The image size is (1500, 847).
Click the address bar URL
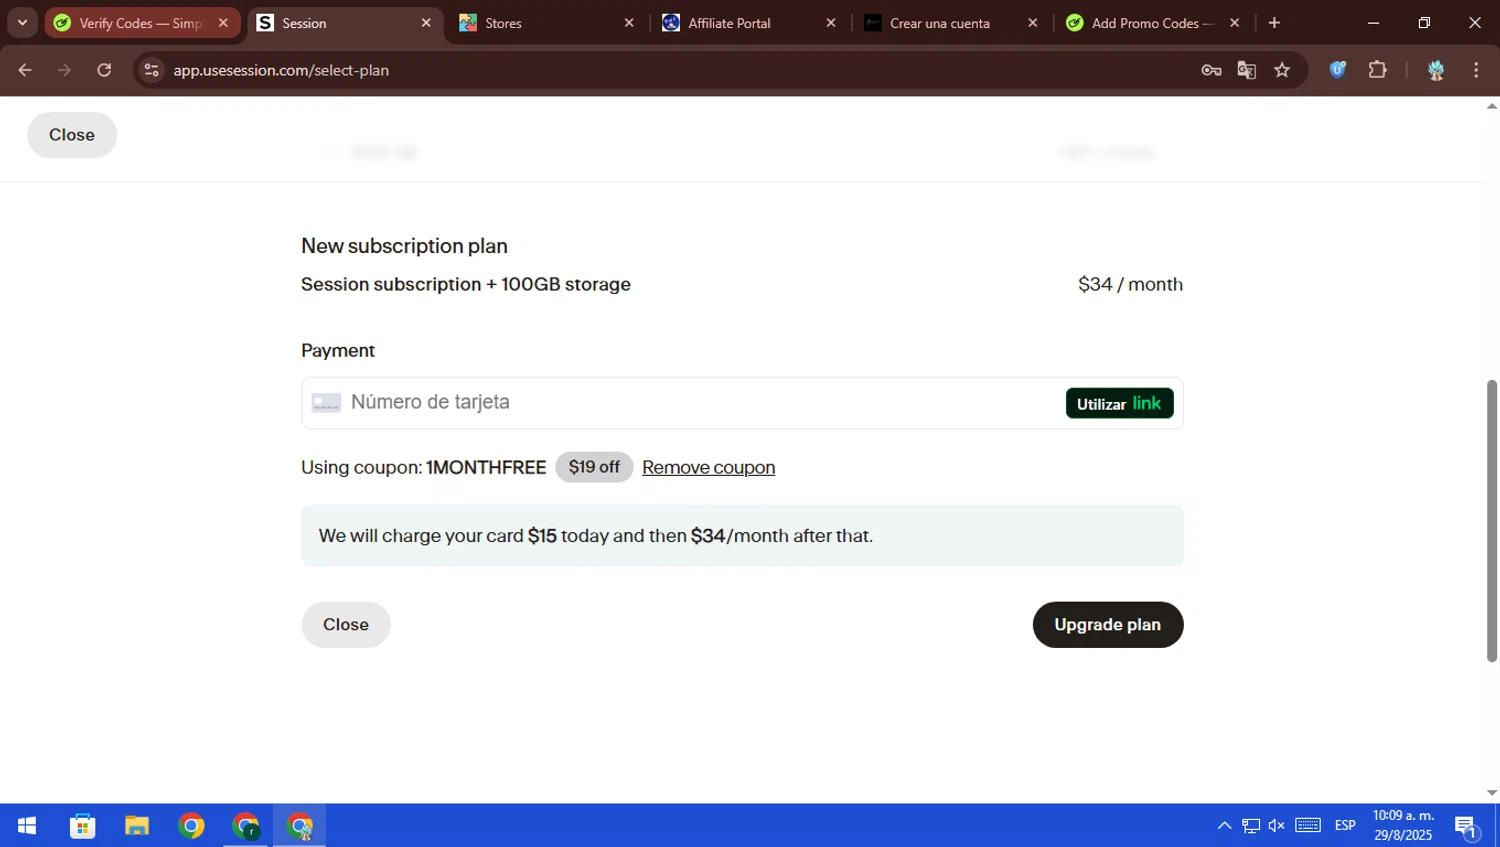pyautogui.click(x=281, y=70)
